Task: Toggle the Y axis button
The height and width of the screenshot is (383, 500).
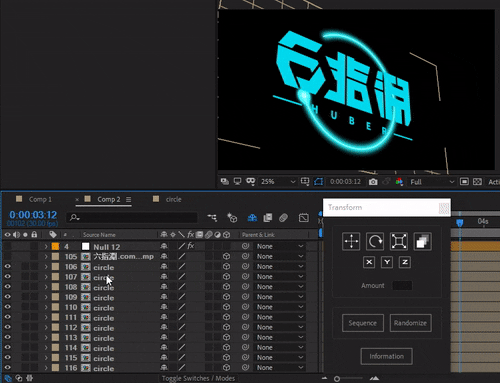Action: click(387, 262)
